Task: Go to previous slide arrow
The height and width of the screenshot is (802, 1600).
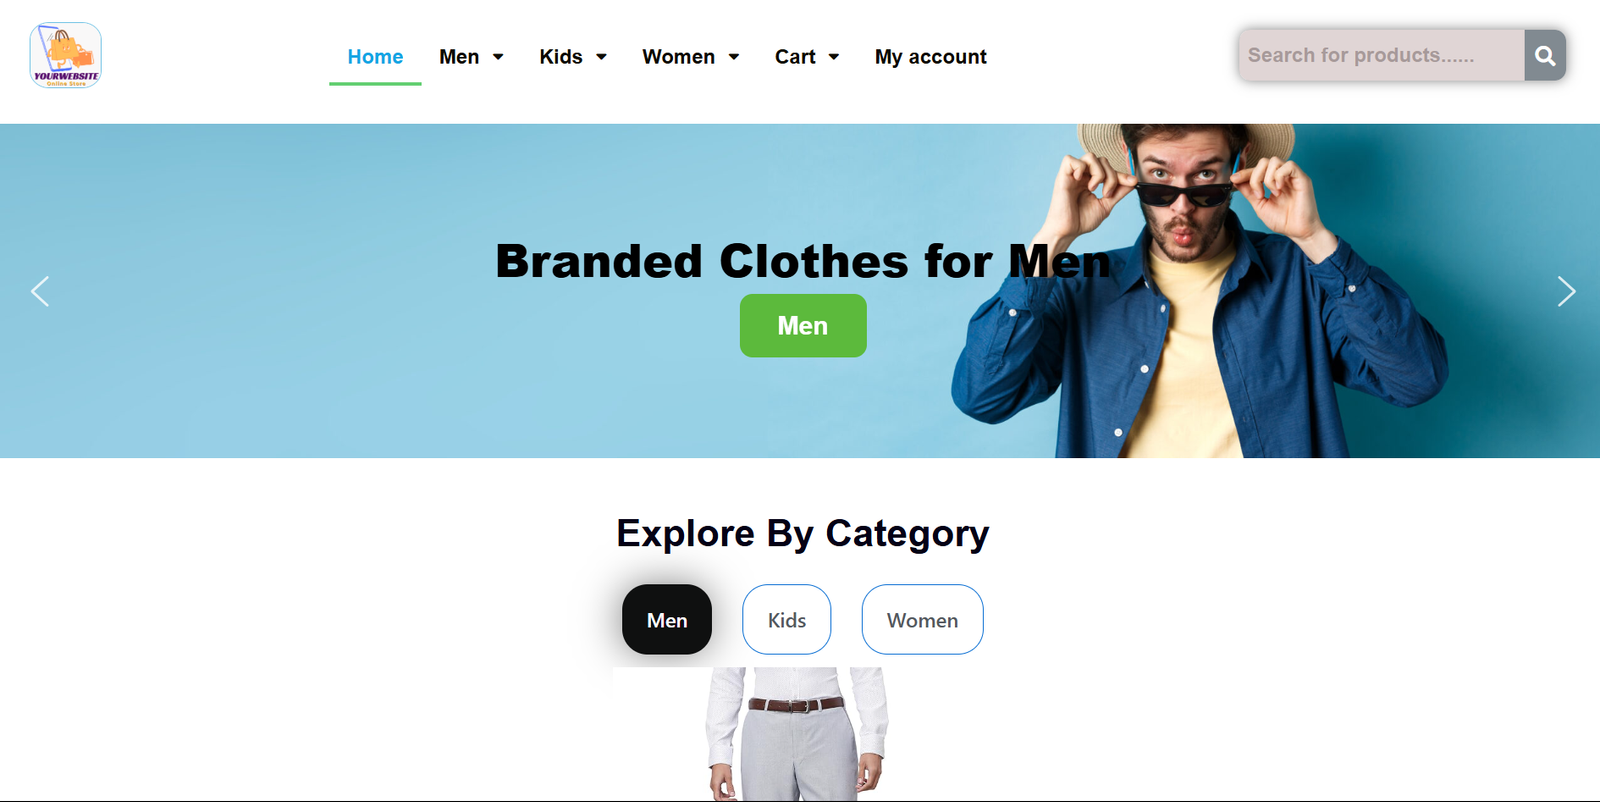Action: 40,291
